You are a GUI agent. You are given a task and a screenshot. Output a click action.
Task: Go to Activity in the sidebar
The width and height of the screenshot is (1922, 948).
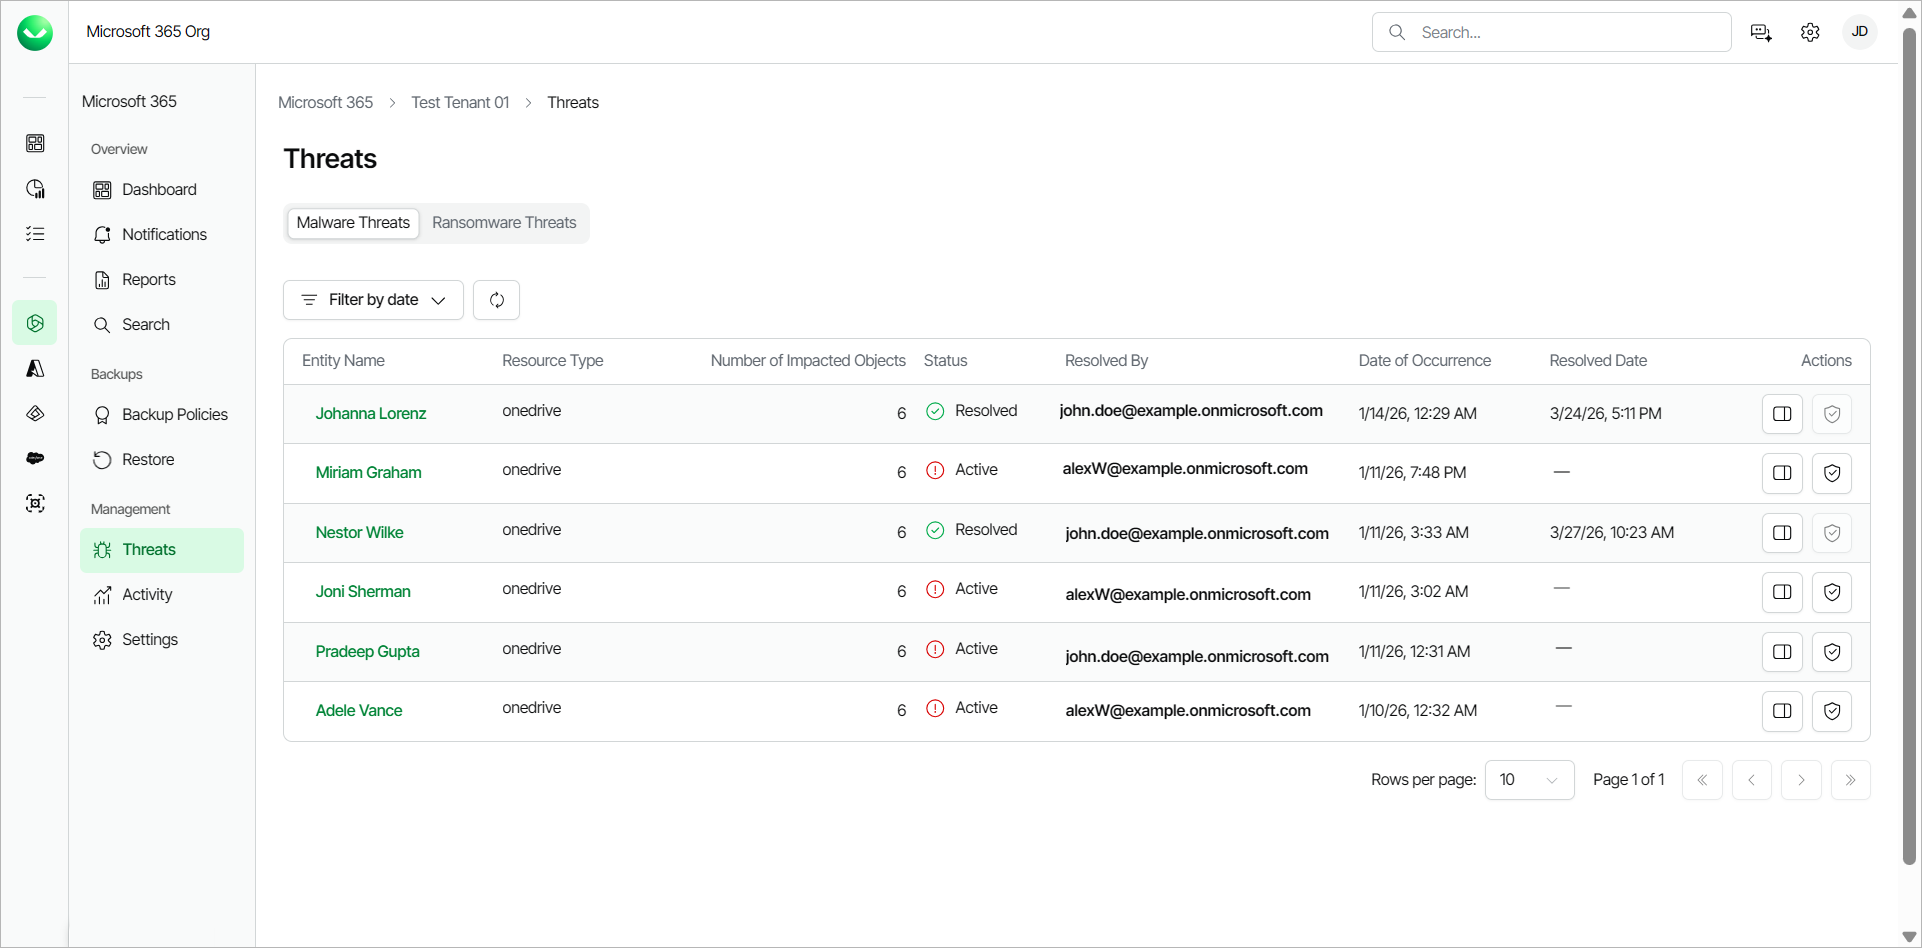[x=147, y=595]
